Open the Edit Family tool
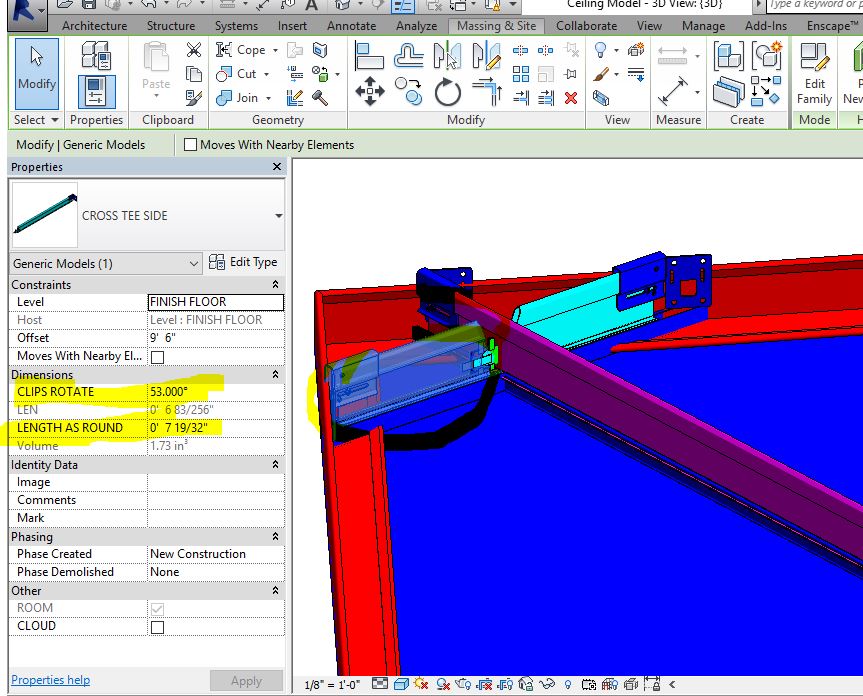The image size is (863, 696). click(x=814, y=73)
